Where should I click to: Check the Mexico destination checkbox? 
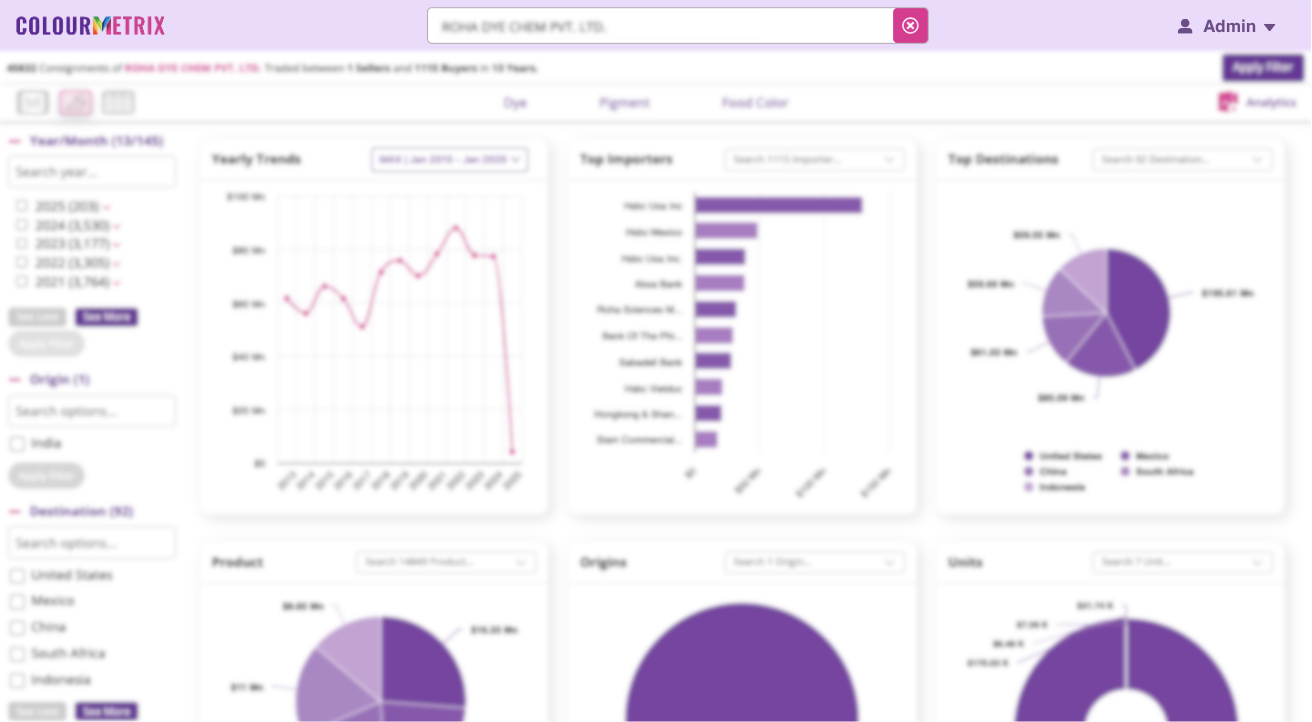pos(17,602)
